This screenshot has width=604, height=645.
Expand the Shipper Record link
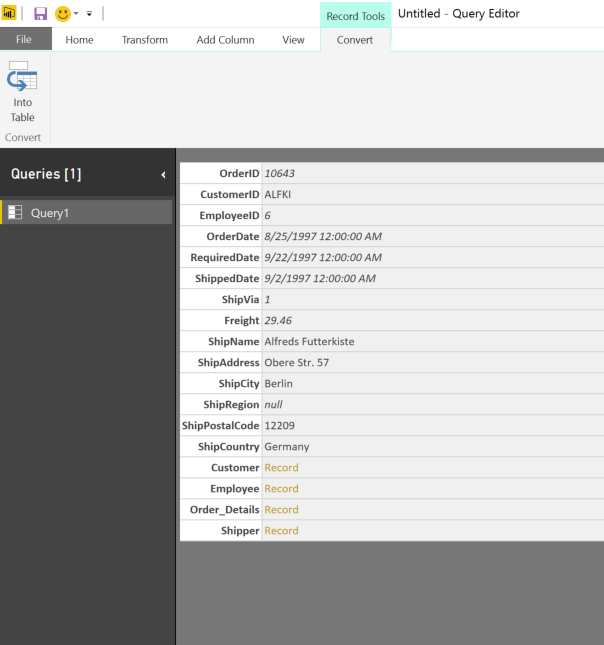pos(281,531)
